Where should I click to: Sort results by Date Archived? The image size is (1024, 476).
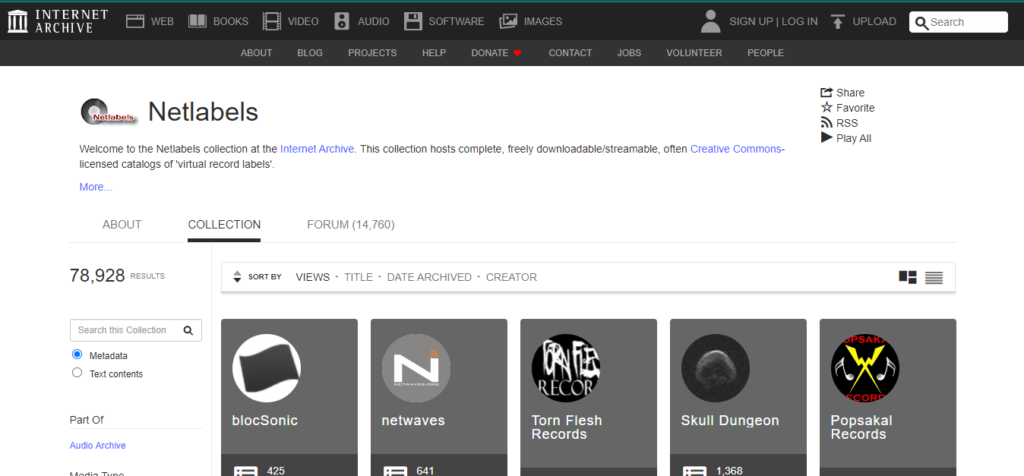pyautogui.click(x=429, y=277)
